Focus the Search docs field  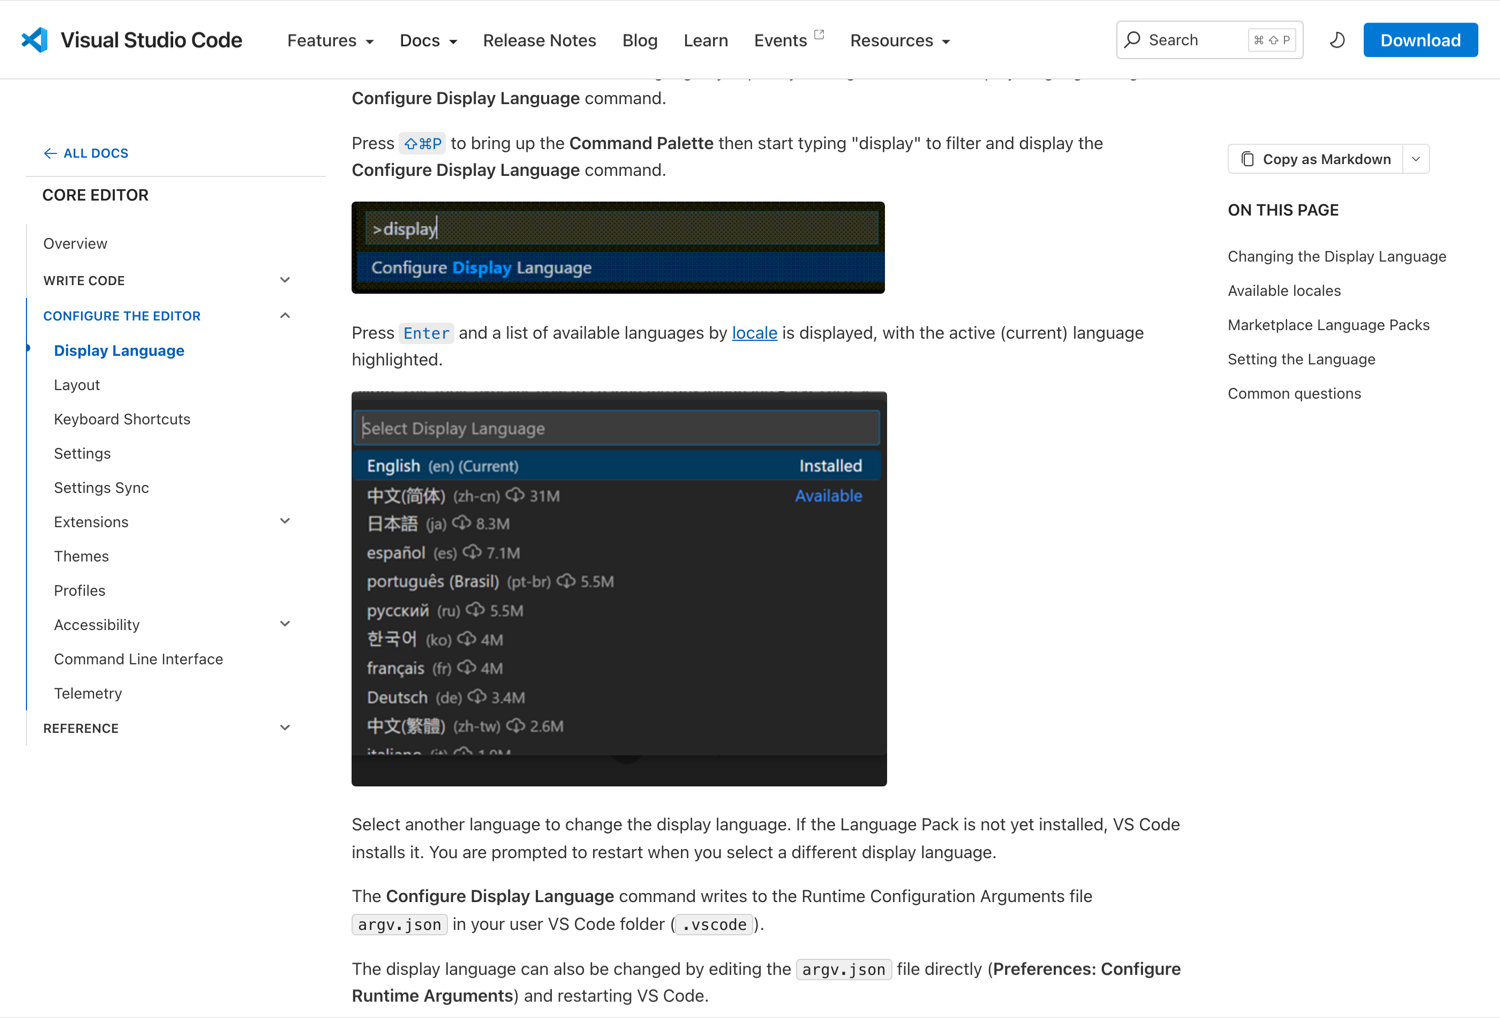tap(1209, 40)
